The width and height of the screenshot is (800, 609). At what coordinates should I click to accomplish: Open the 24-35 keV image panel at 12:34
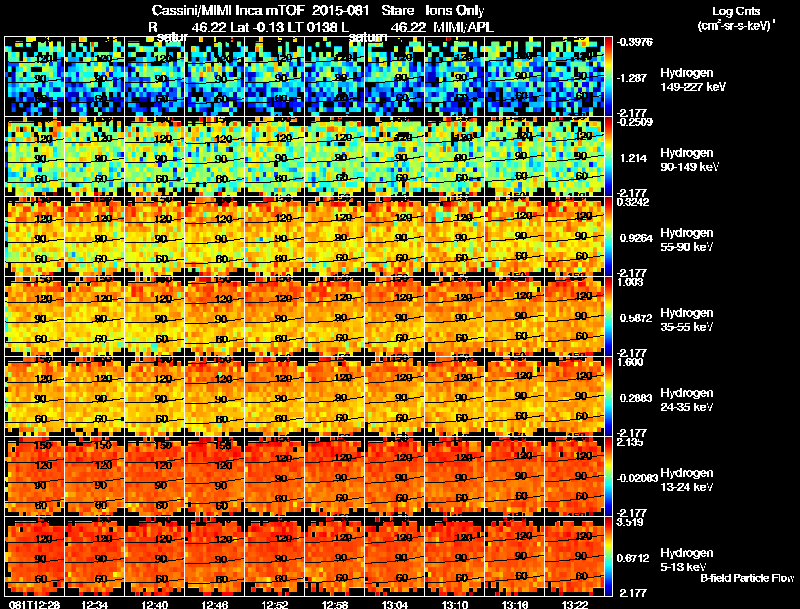tap(94, 397)
